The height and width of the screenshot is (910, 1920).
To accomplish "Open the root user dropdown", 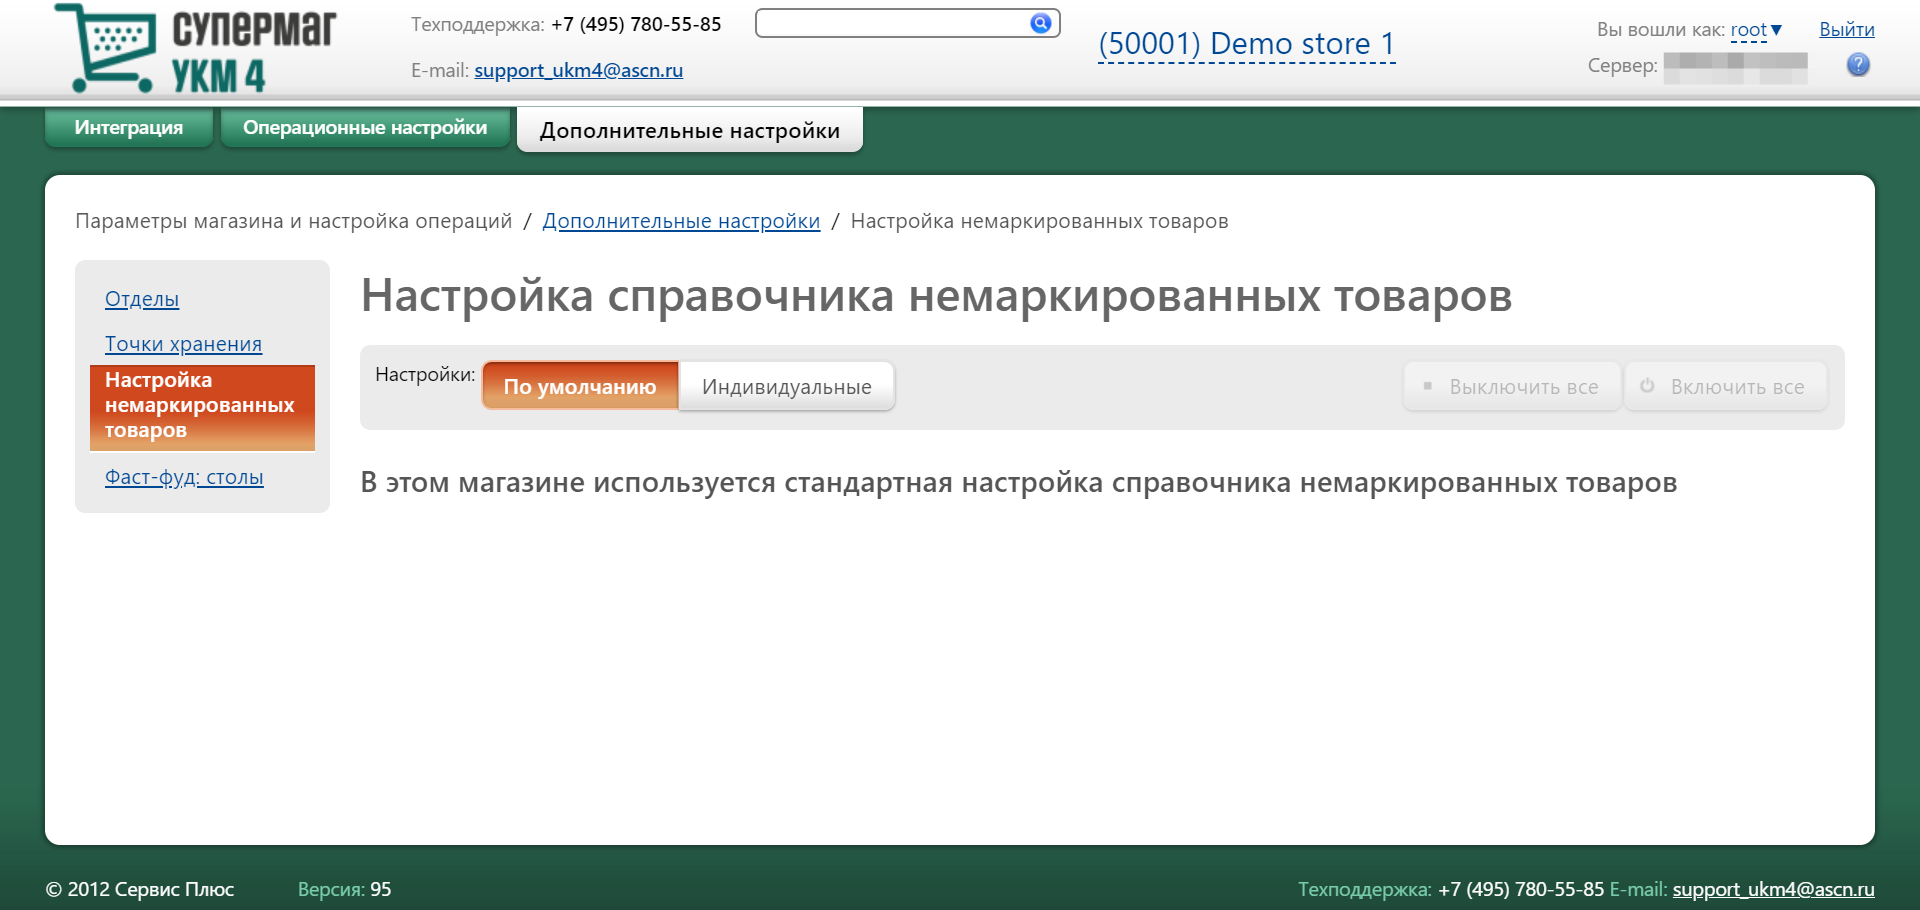I will pyautogui.click(x=1756, y=30).
